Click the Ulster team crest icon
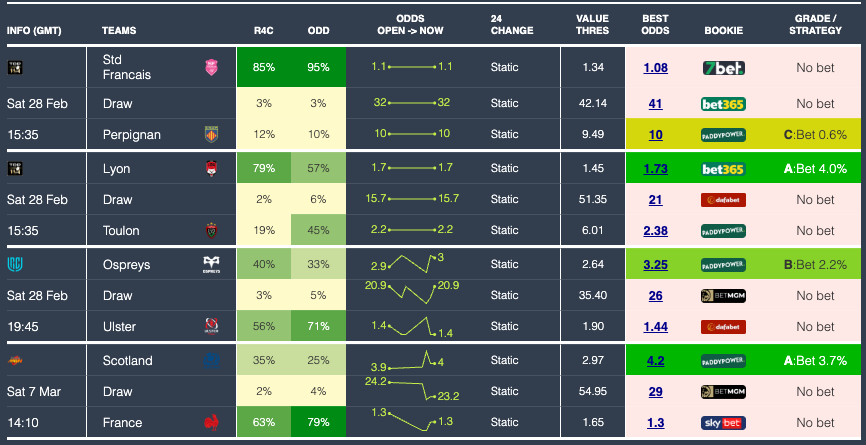This screenshot has height=445, width=866. [x=212, y=328]
